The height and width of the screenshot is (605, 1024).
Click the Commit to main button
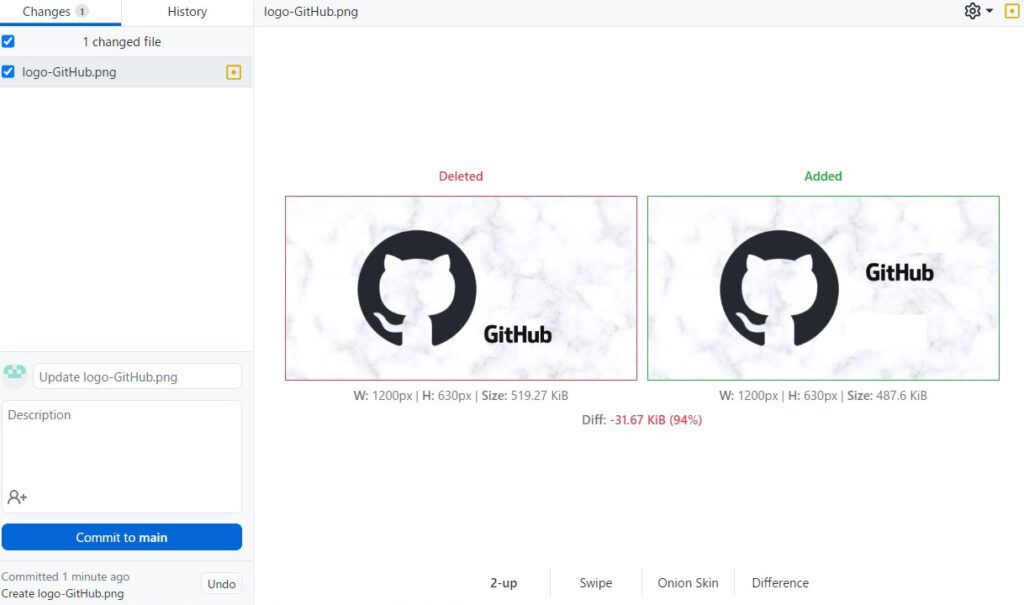click(121, 537)
